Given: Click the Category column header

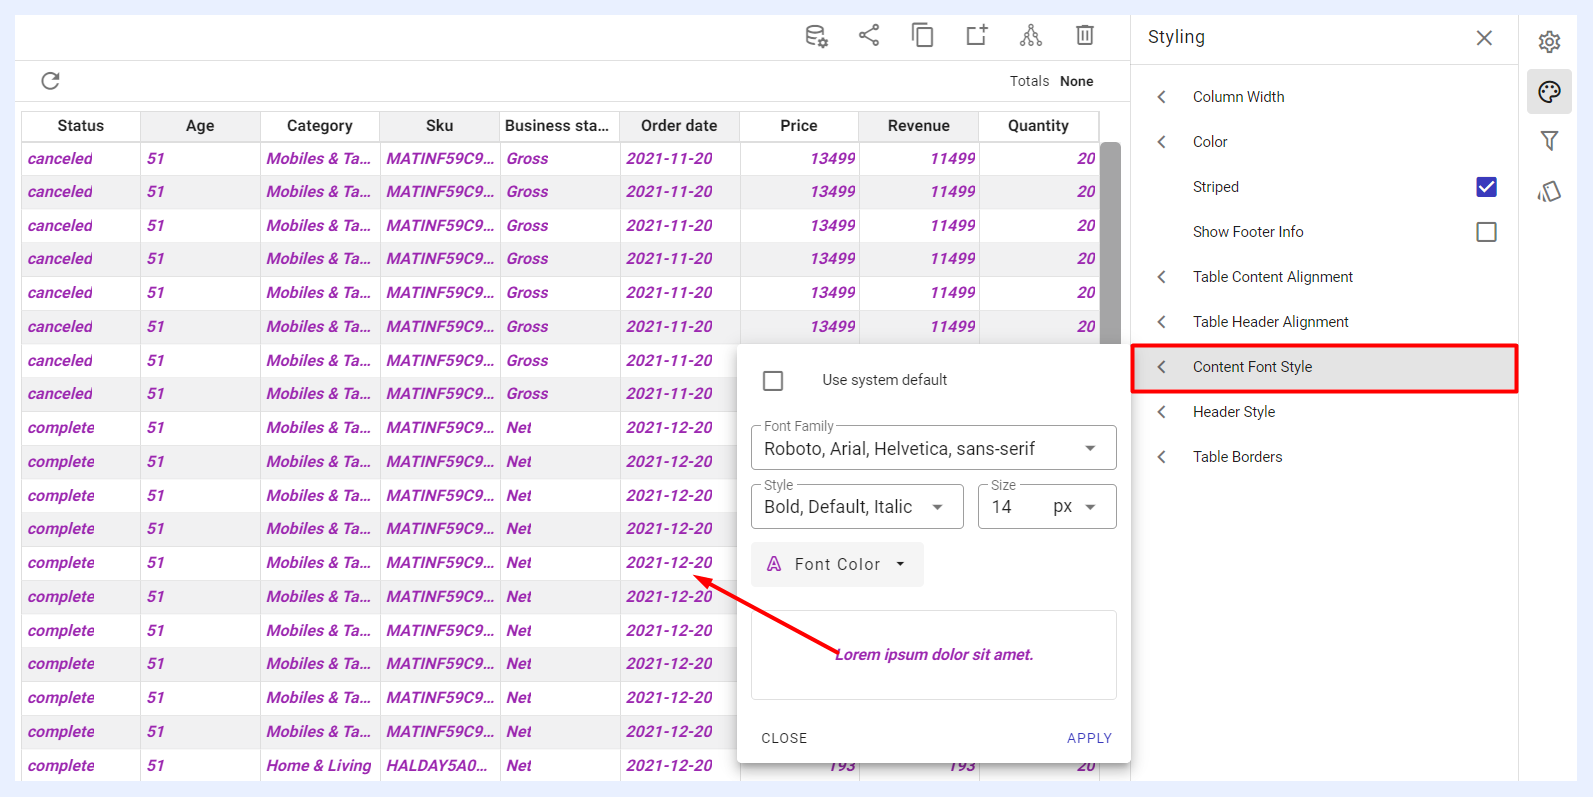Looking at the screenshot, I should click(320, 126).
